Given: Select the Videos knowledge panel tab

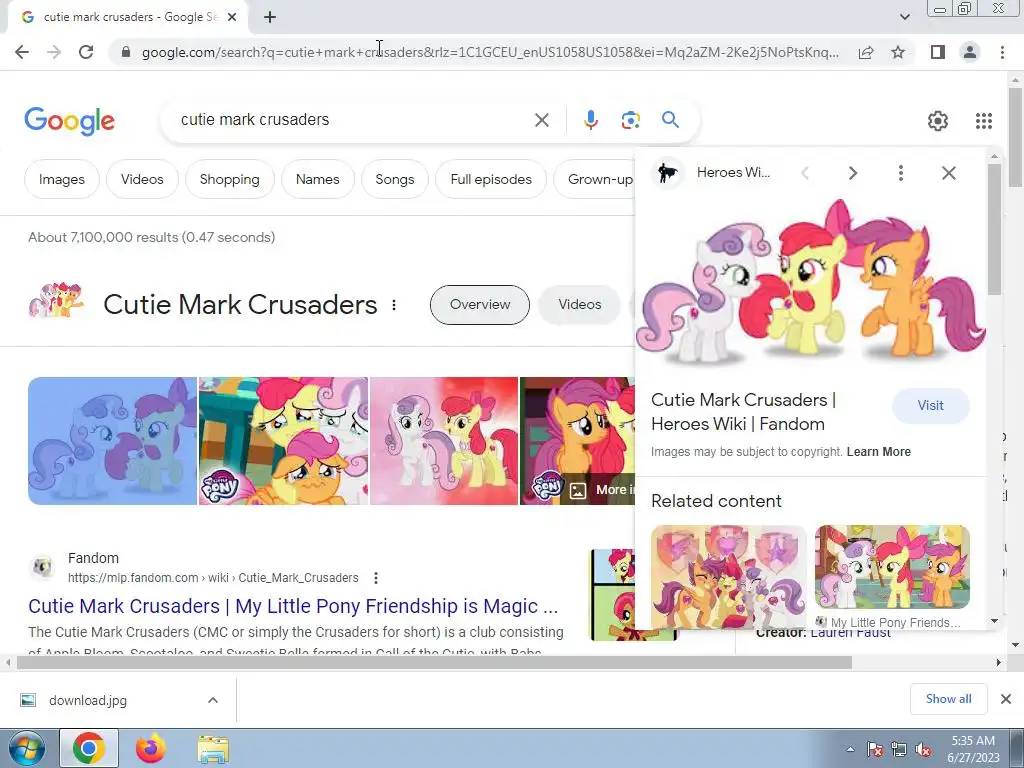Looking at the screenshot, I should [x=579, y=305].
